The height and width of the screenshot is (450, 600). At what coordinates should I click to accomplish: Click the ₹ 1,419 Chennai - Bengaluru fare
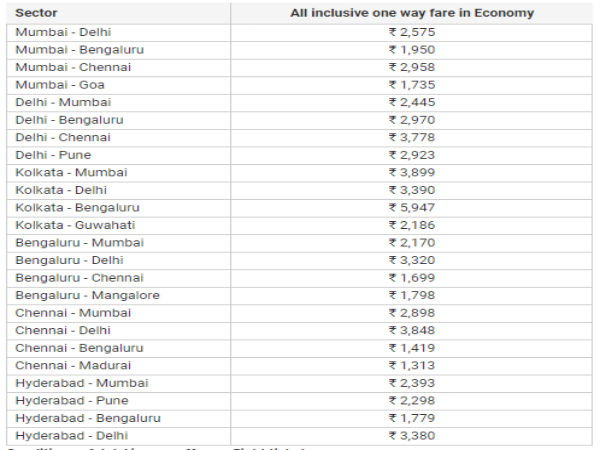coord(411,348)
